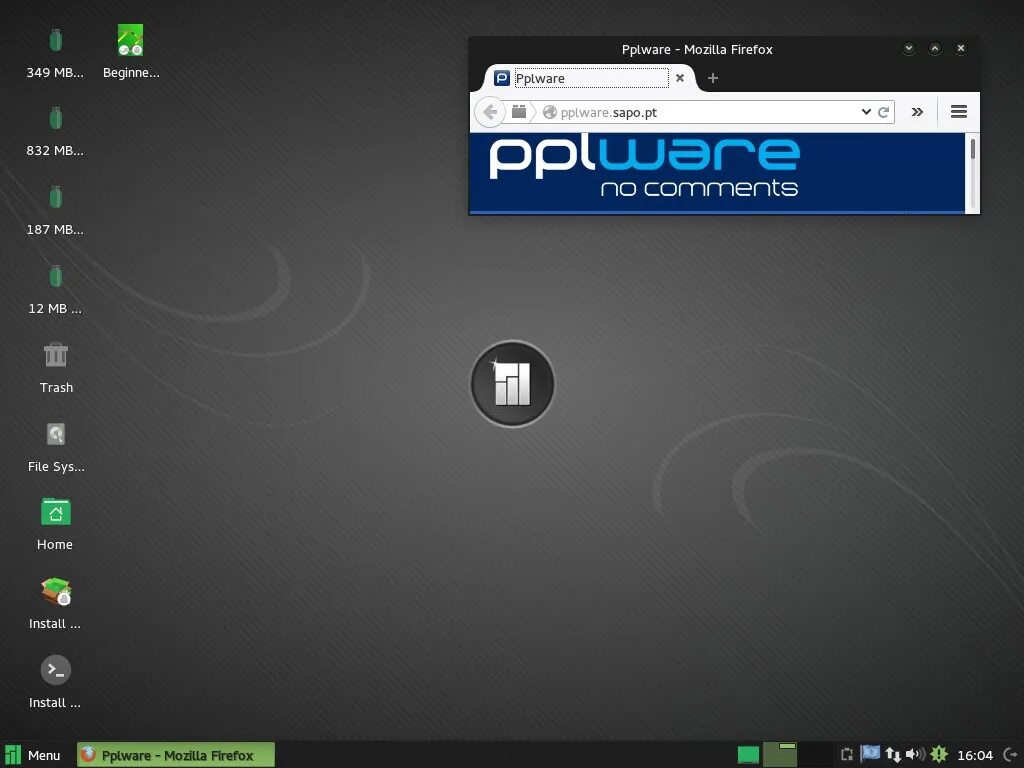Click the Pplware favicon on the tab
The height and width of the screenshot is (768, 1024).
click(502, 78)
